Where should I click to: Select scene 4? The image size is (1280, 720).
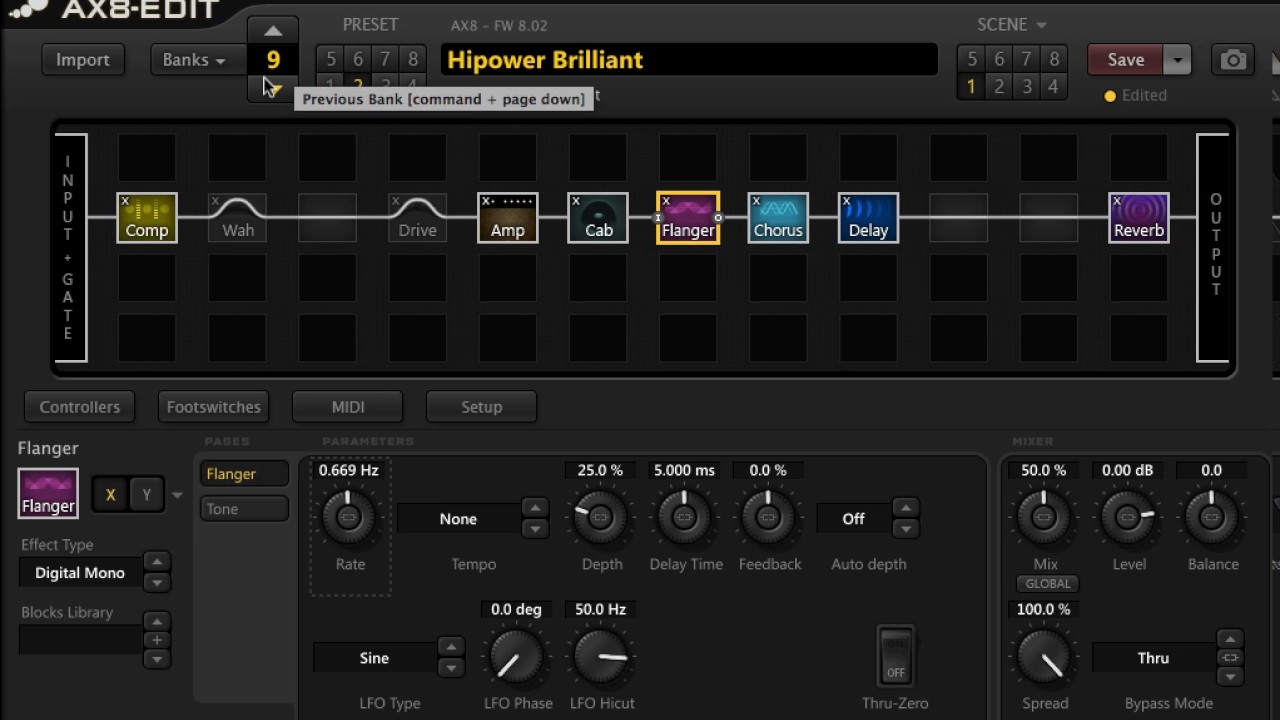point(1053,87)
